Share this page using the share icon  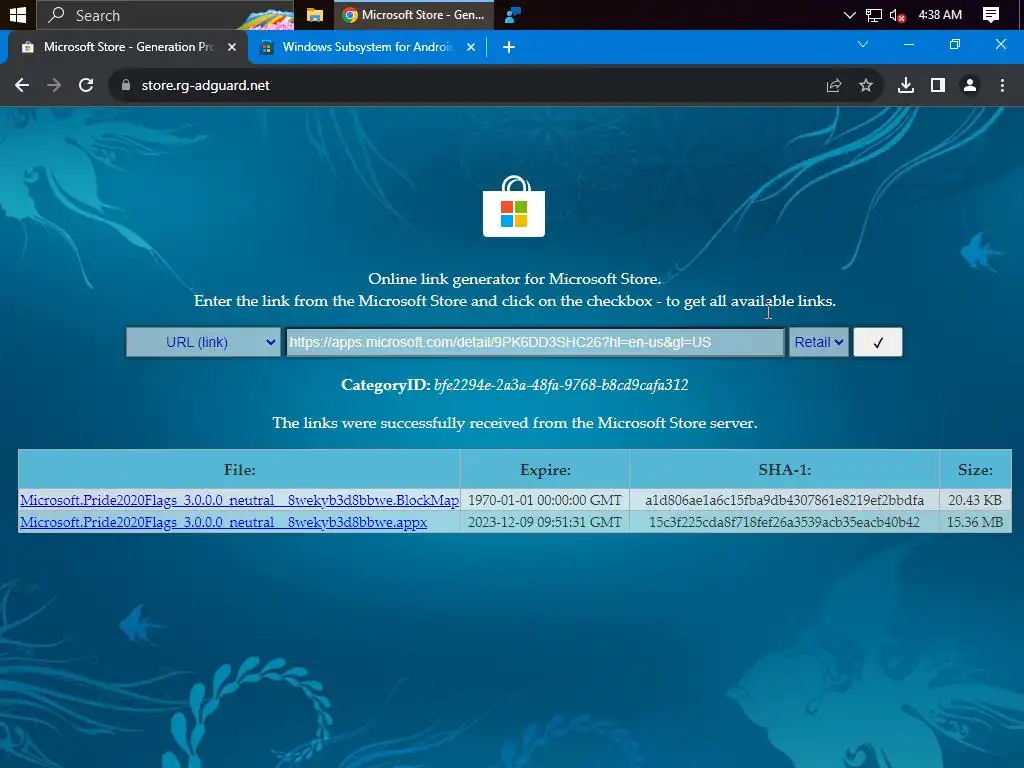[834, 86]
